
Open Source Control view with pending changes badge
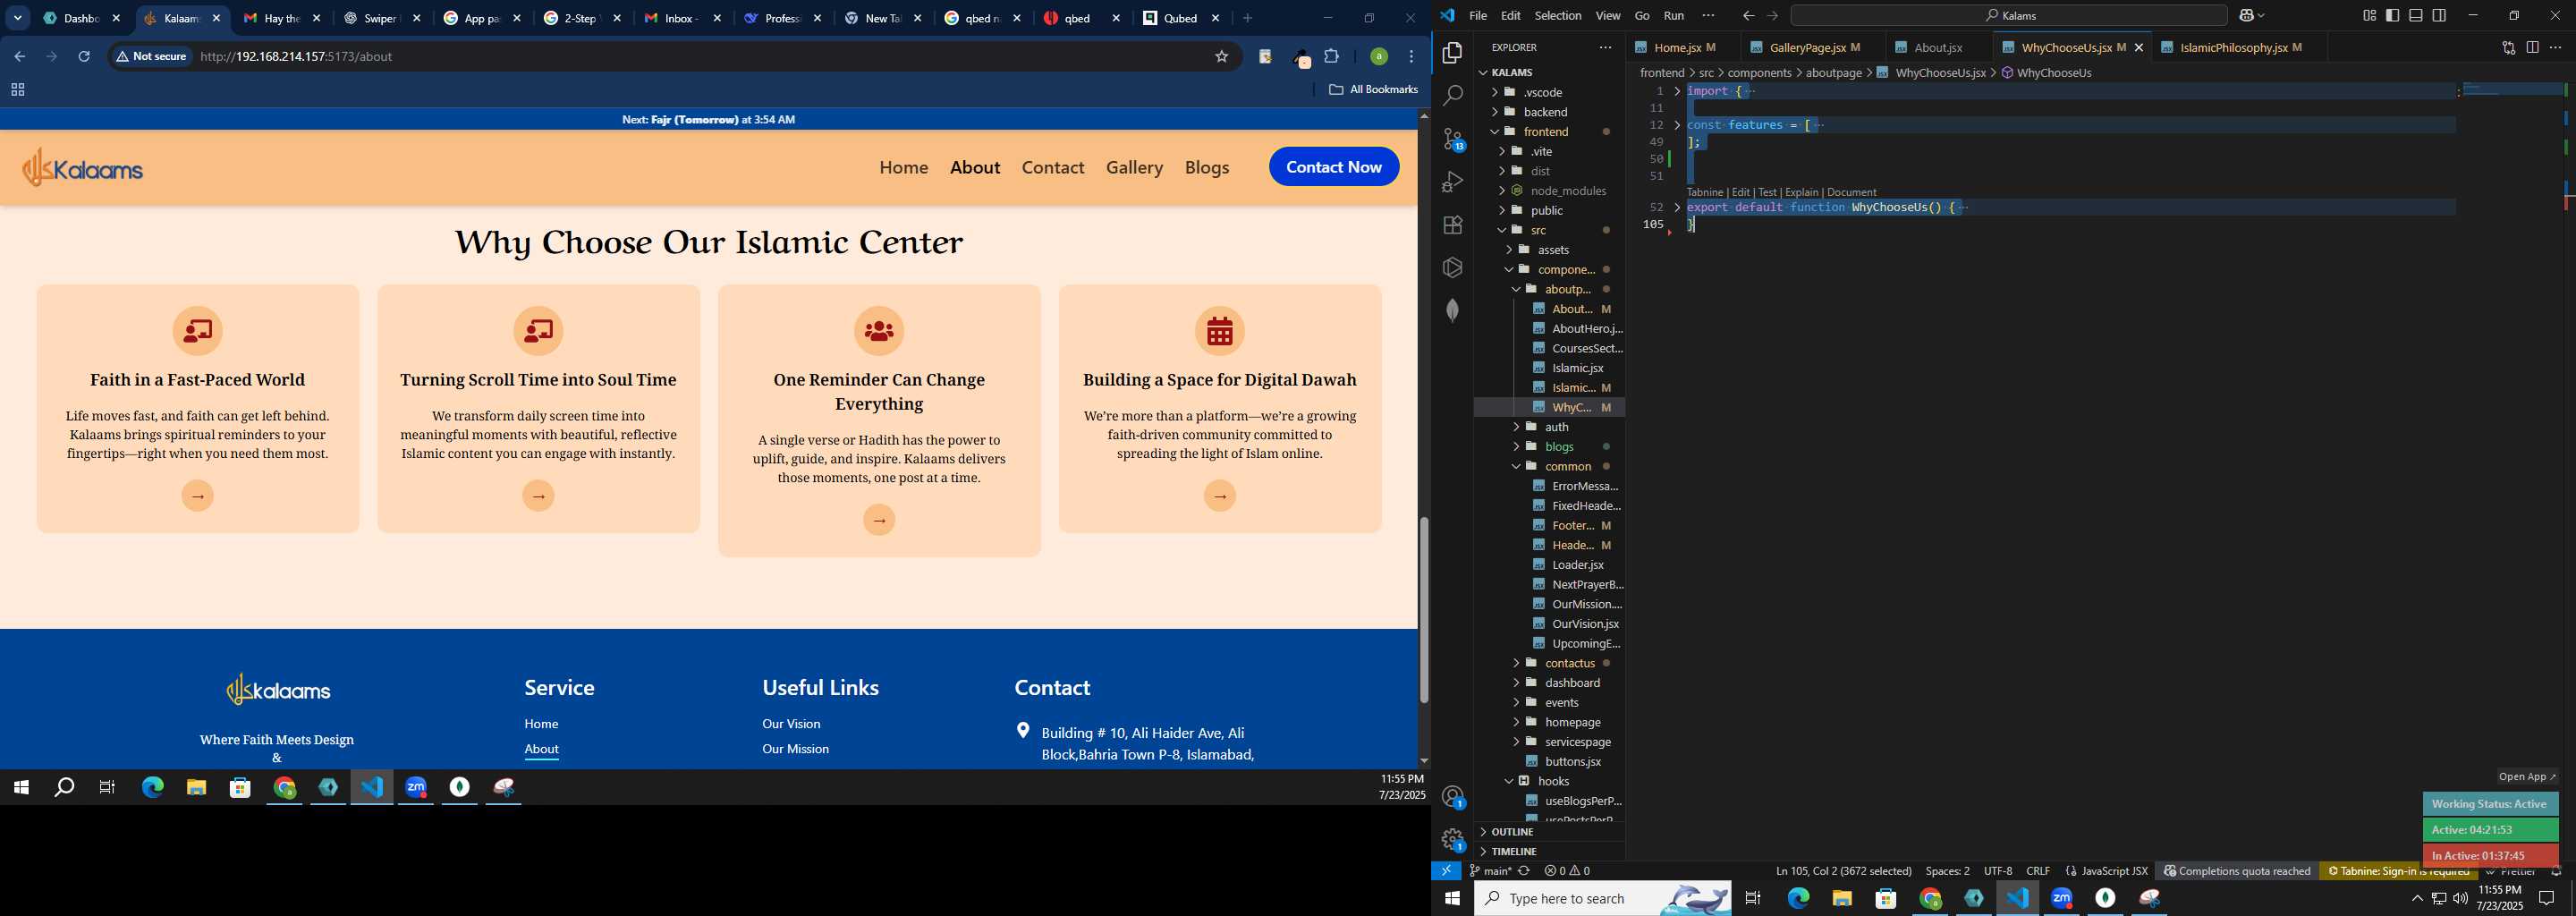coord(1453,139)
